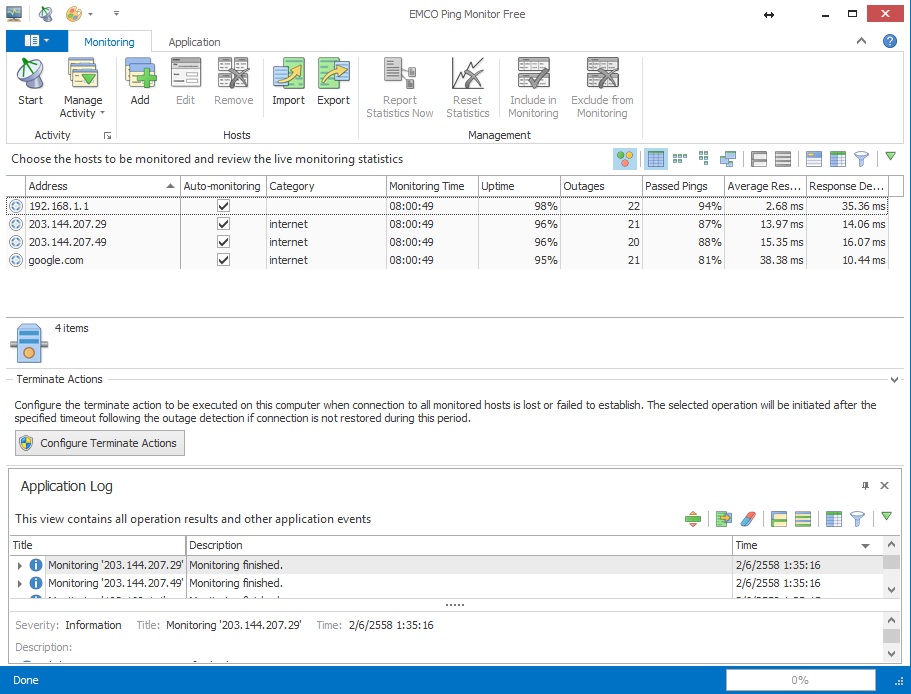Screen dimensions: 911x694
Task: Open the Help question mark icon
Action: click(x=889, y=41)
